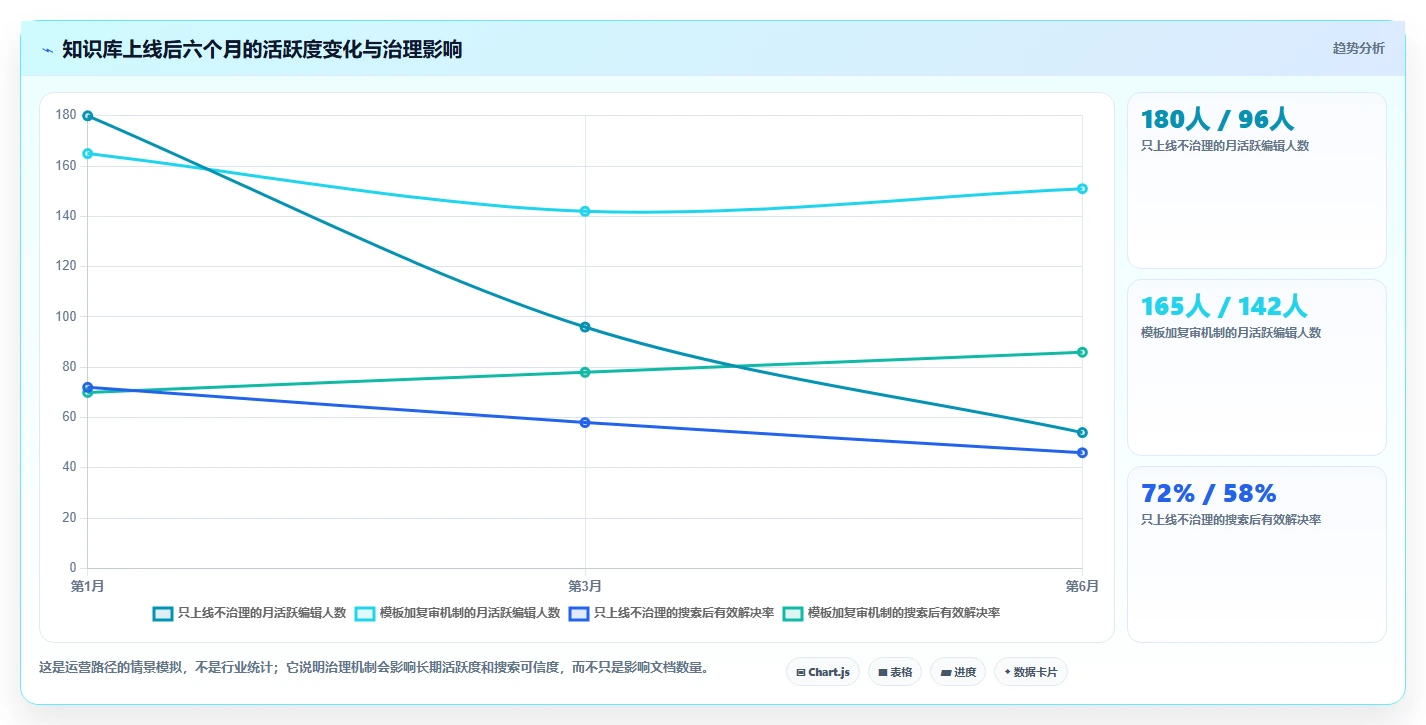Click the 第3月 x-axis label
This screenshot has width=1426, height=725.
(585, 586)
